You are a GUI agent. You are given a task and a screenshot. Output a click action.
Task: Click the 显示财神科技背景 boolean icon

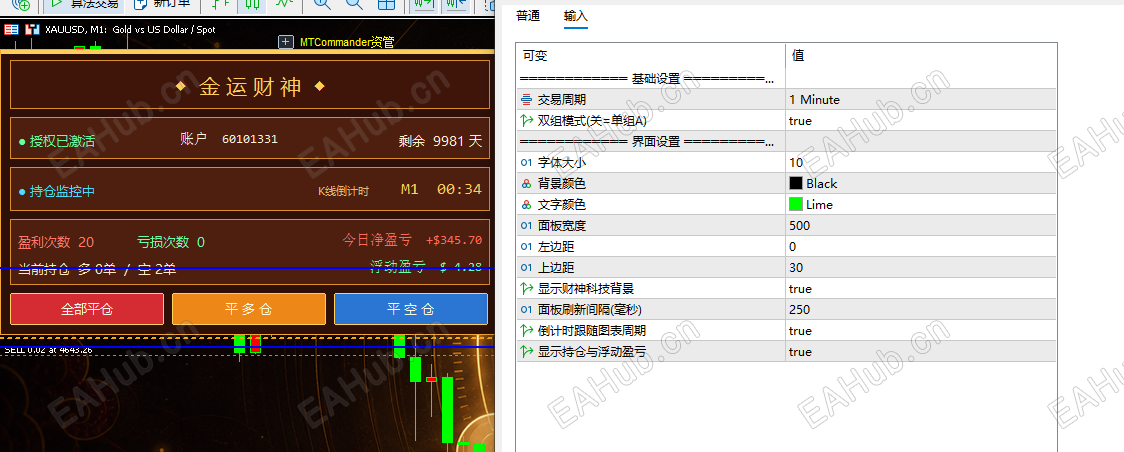pos(527,289)
